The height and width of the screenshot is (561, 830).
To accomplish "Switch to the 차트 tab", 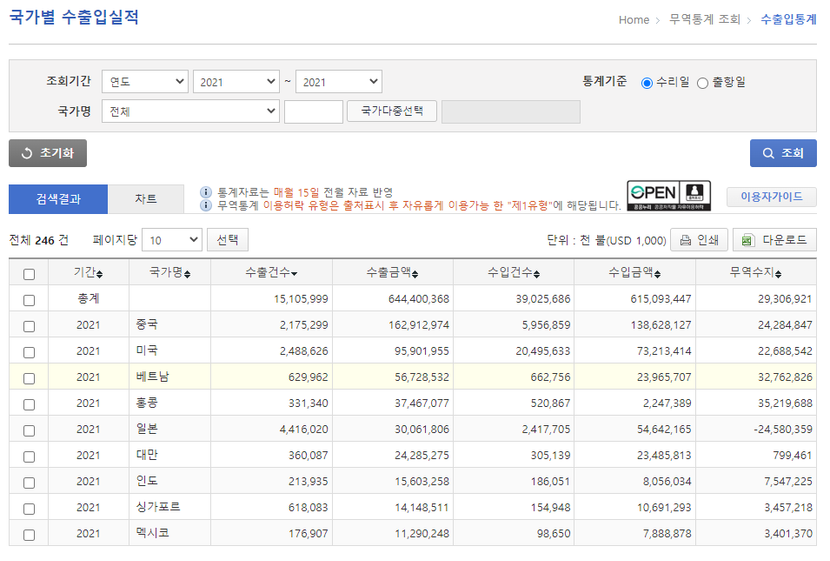I will pyautogui.click(x=146, y=199).
